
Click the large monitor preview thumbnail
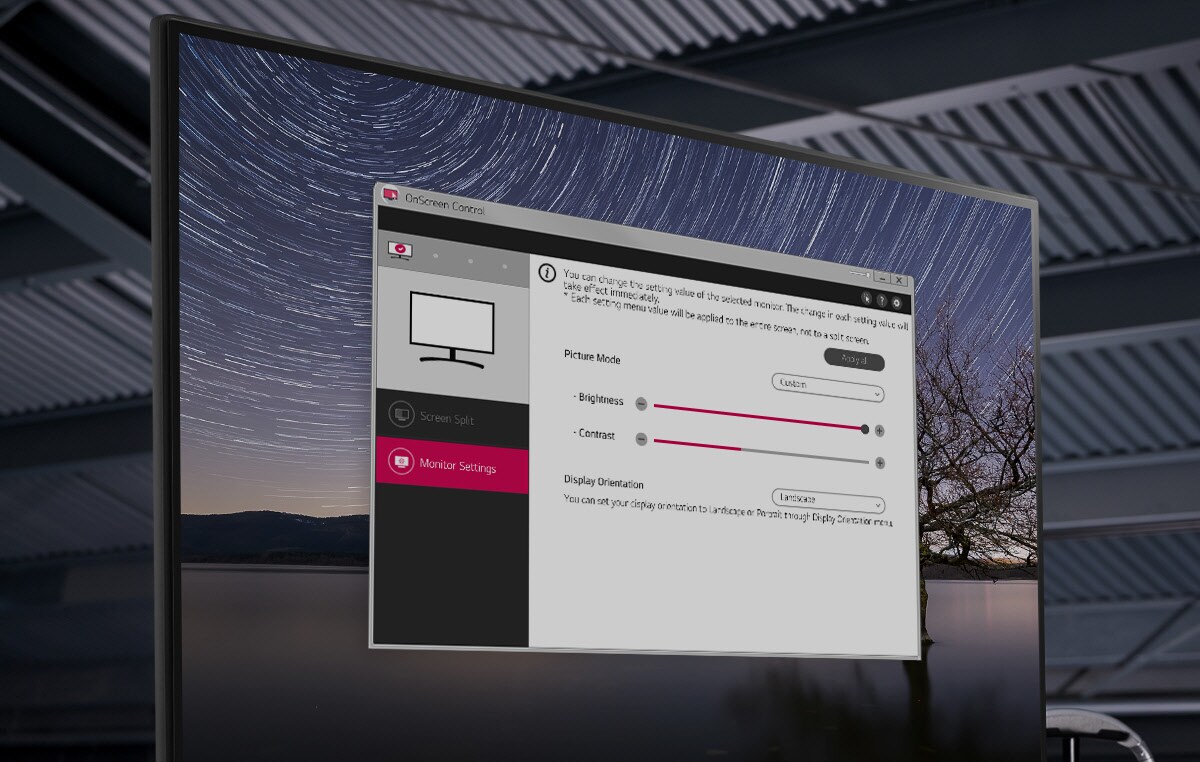pyautogui.click(x=452, y=328)
